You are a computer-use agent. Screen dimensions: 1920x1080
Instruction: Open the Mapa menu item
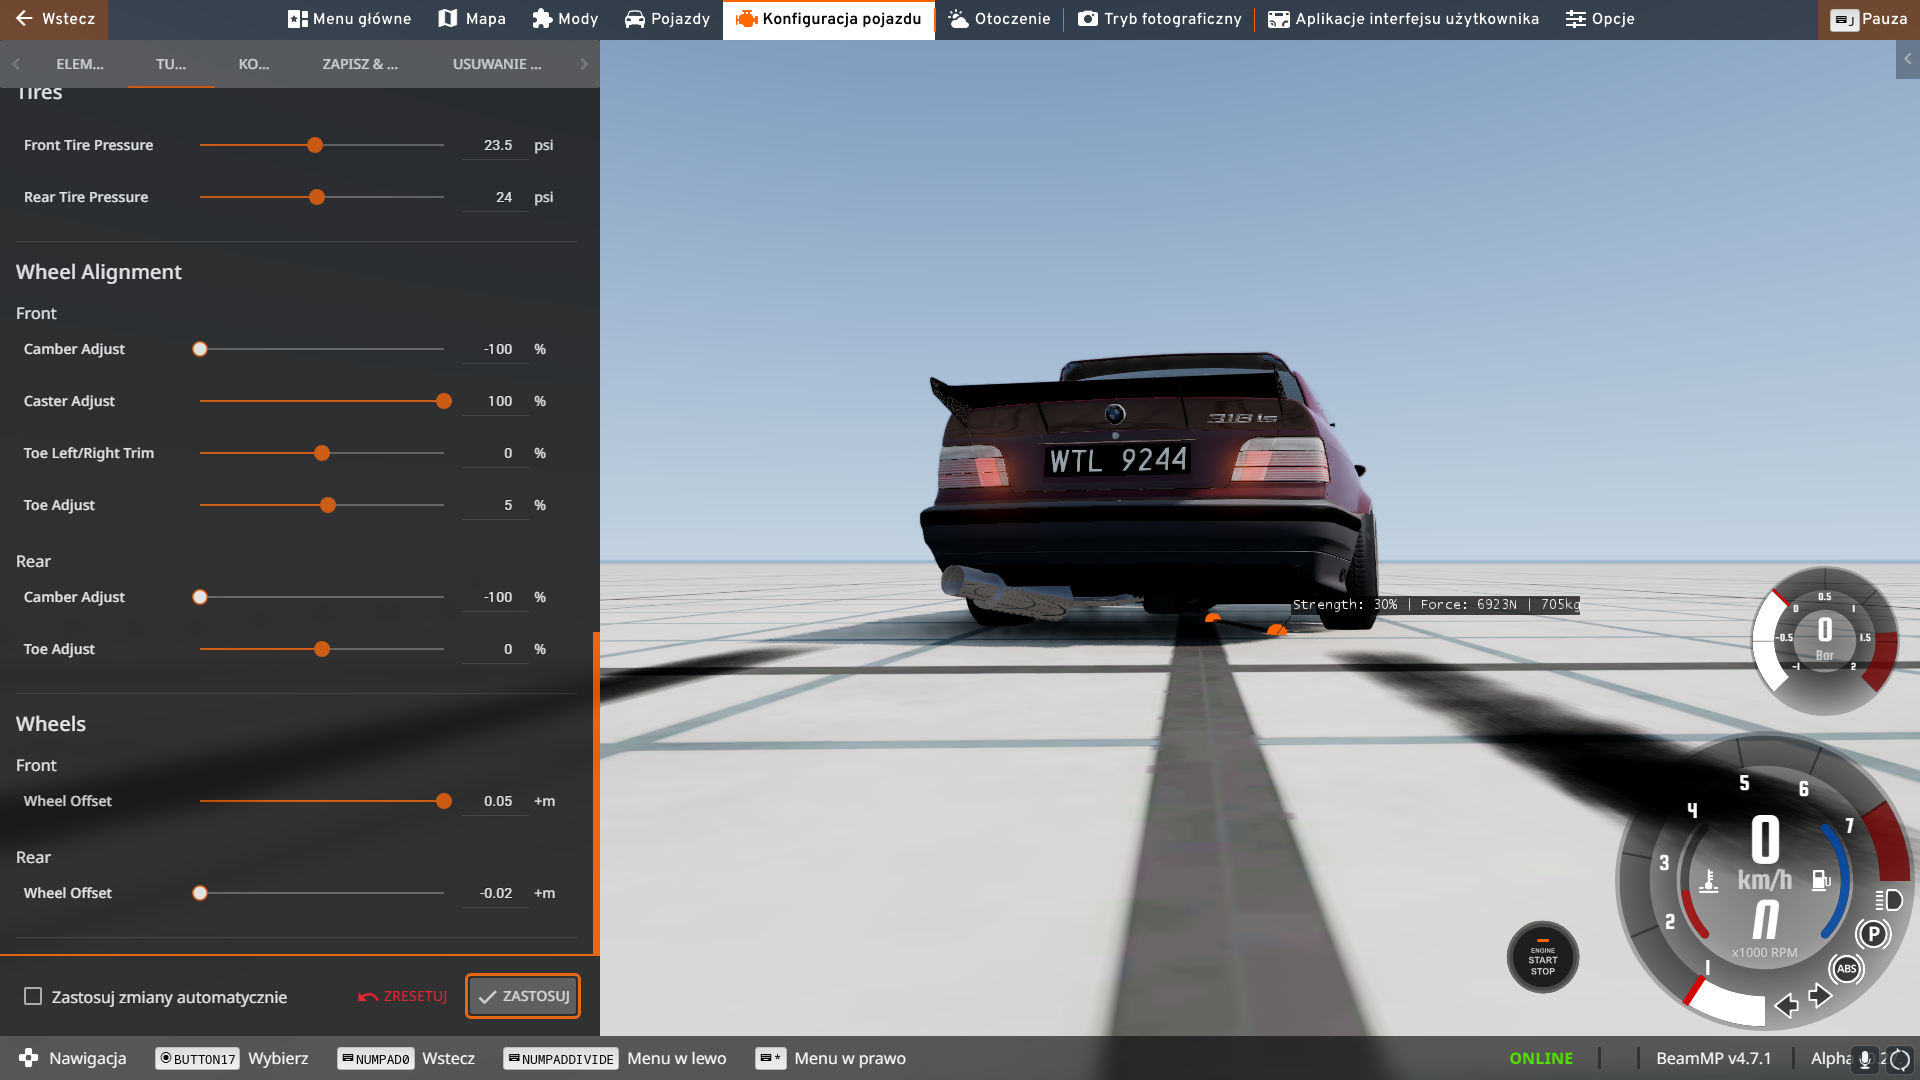click(472, 19)
